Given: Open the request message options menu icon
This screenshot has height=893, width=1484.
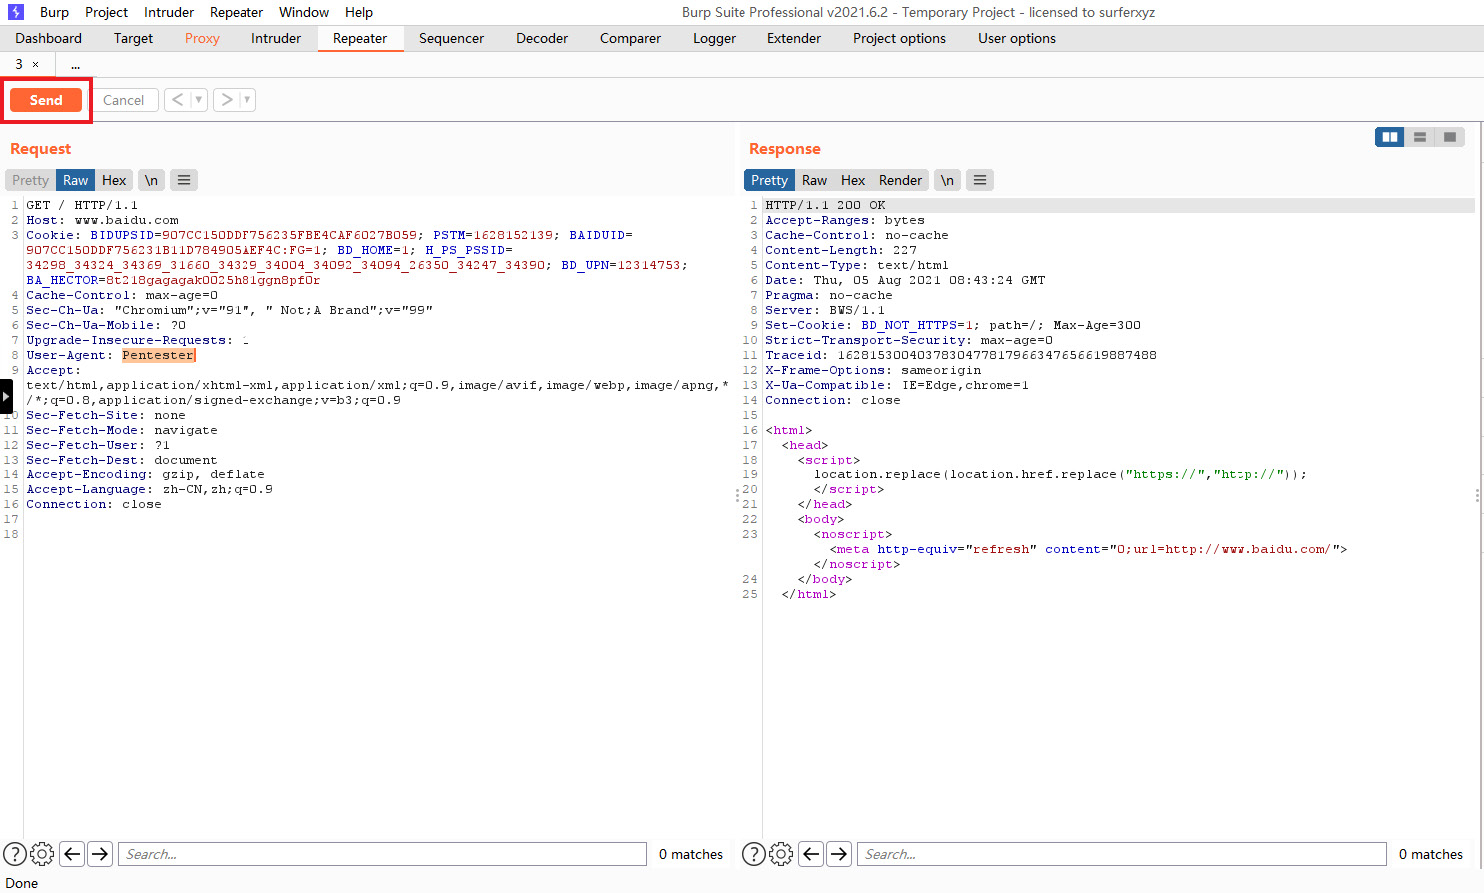Looking at the screenshot, I should coord(183,180).
